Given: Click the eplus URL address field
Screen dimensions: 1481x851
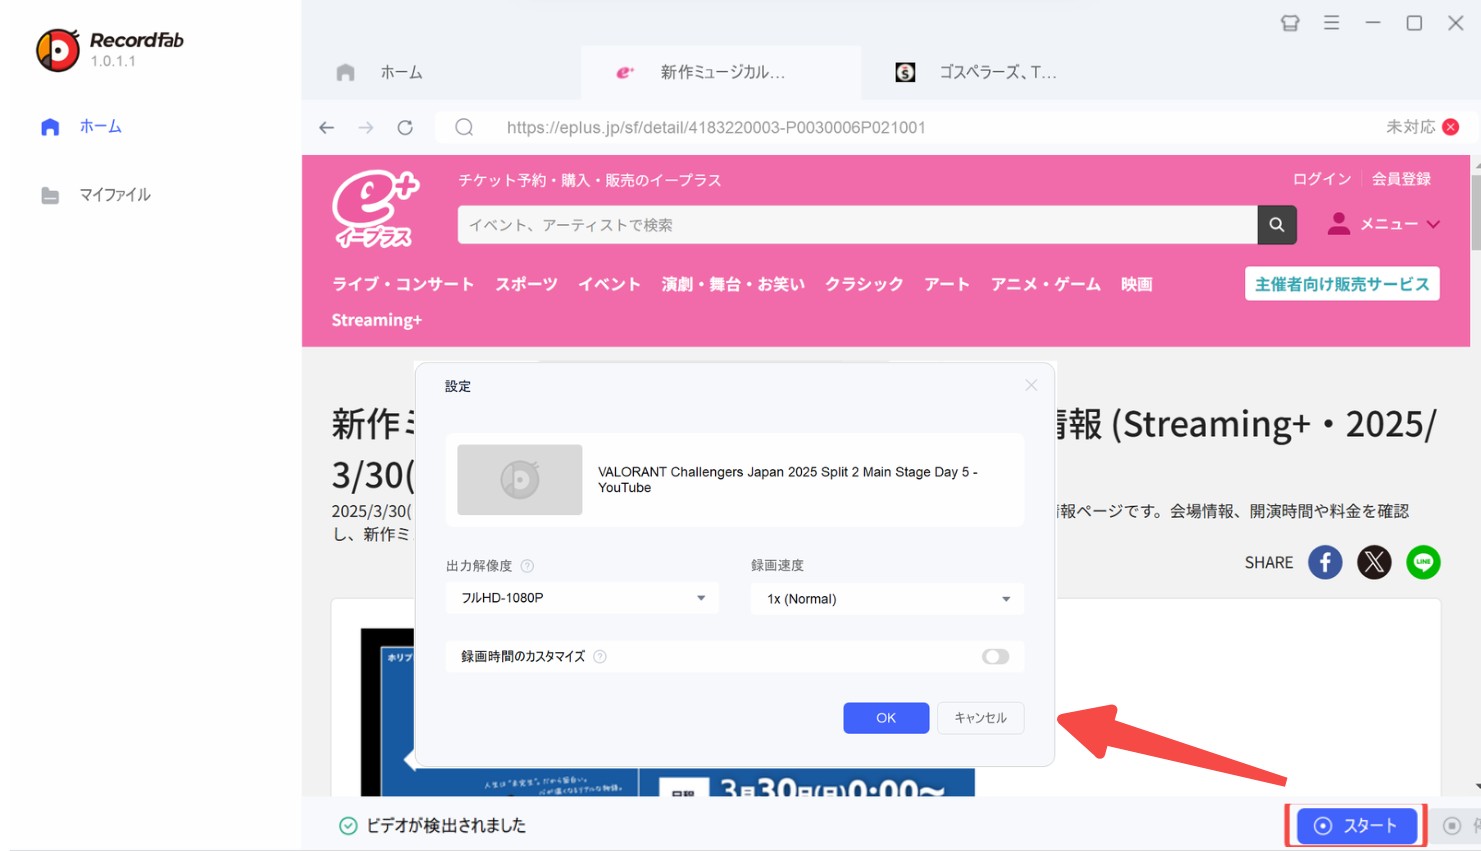Looking at the screenshot, I should (716, 127).
